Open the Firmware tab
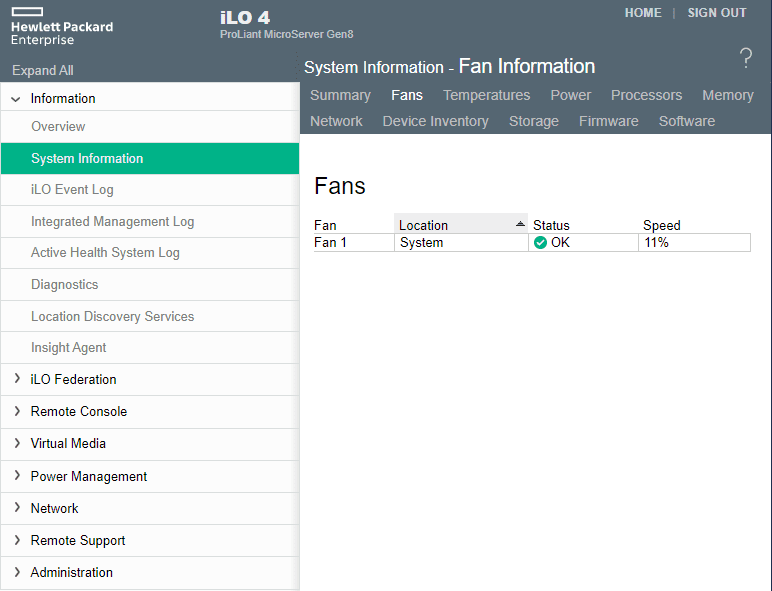Image resolution: width=772 pixels, height=591 pixels. pos(609,121)
